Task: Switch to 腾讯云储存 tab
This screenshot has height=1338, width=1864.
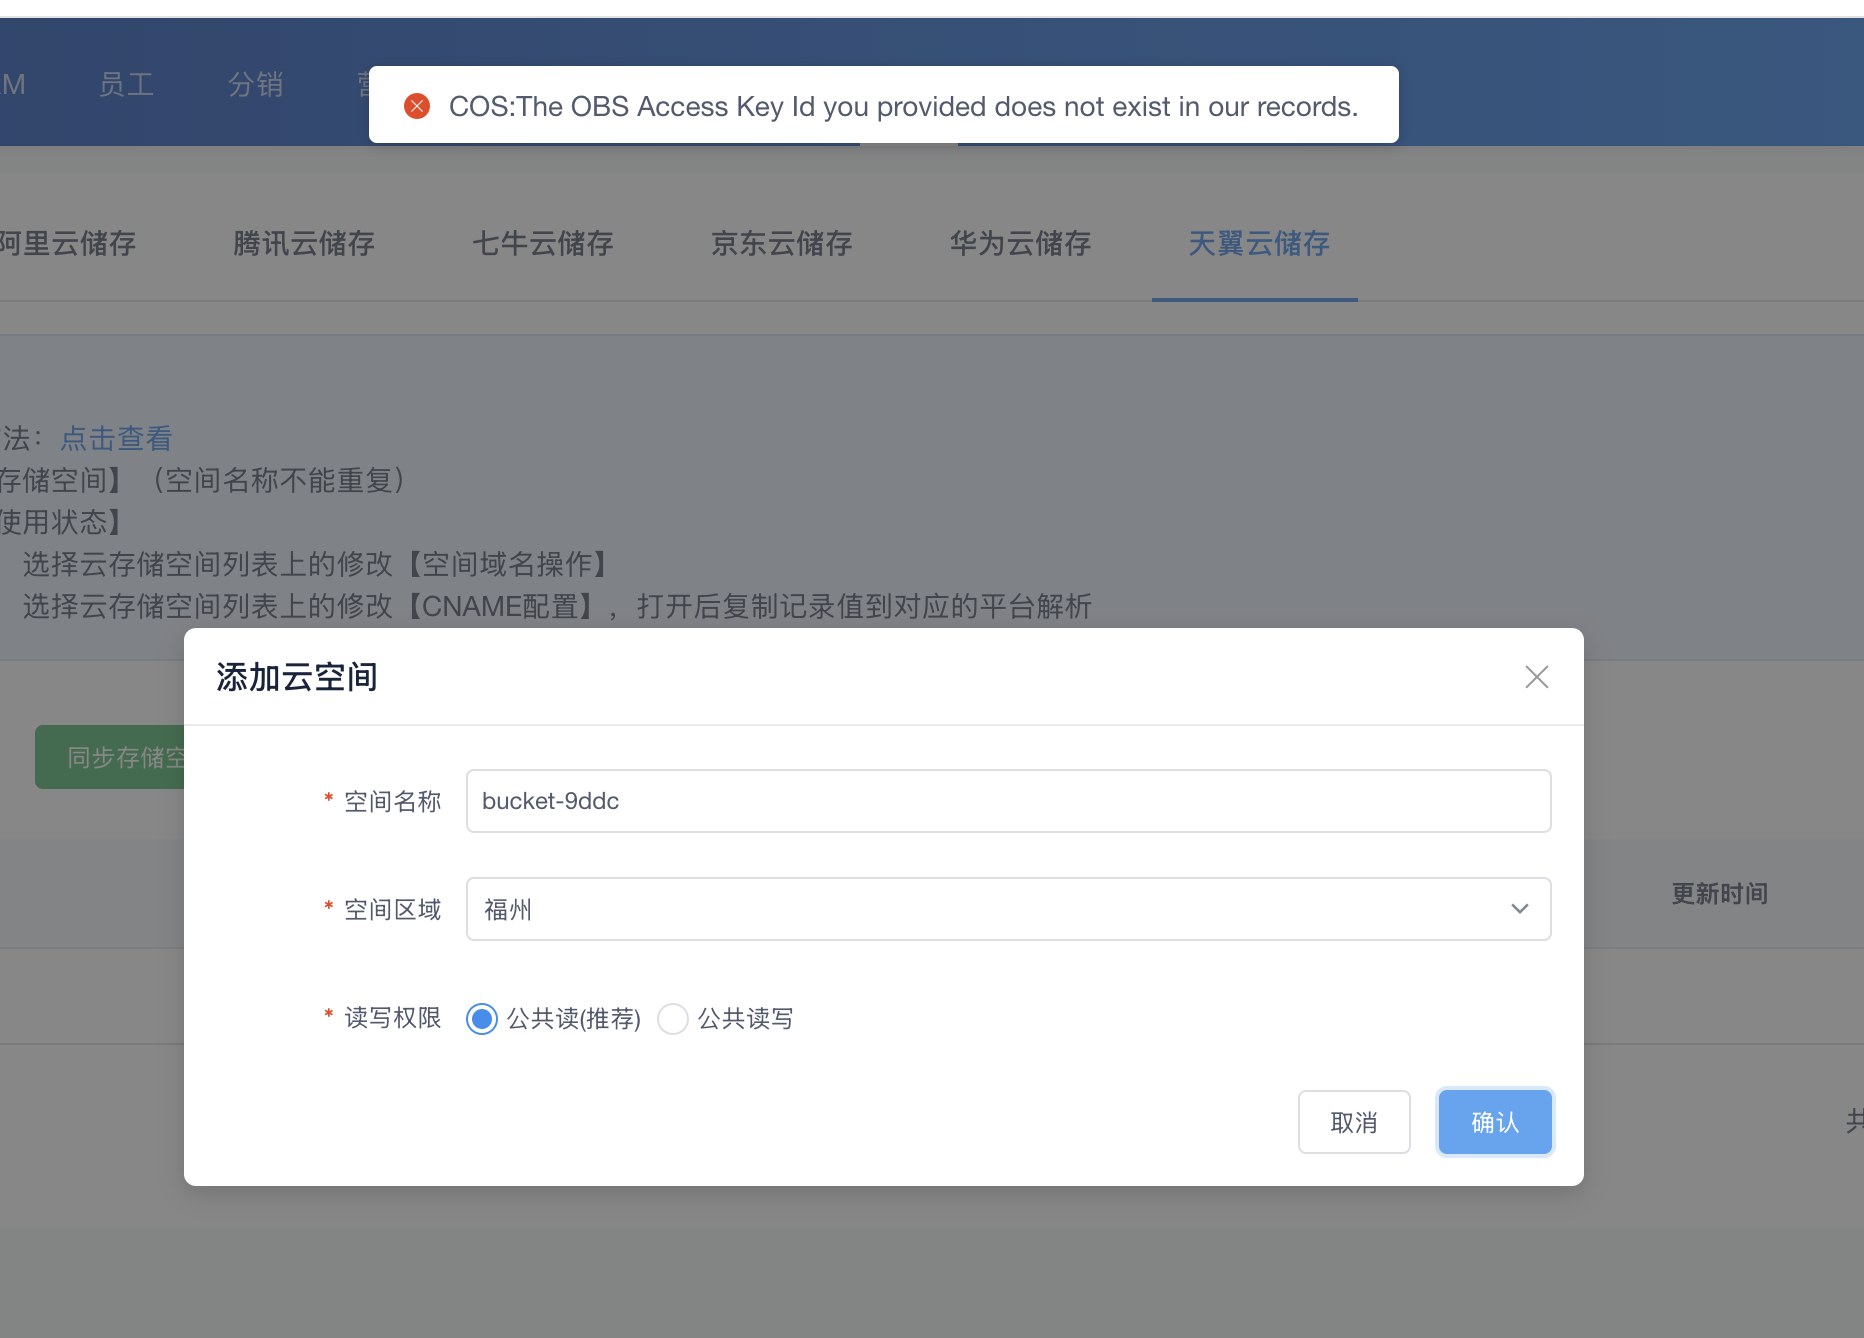Action: tap(304, 243)
